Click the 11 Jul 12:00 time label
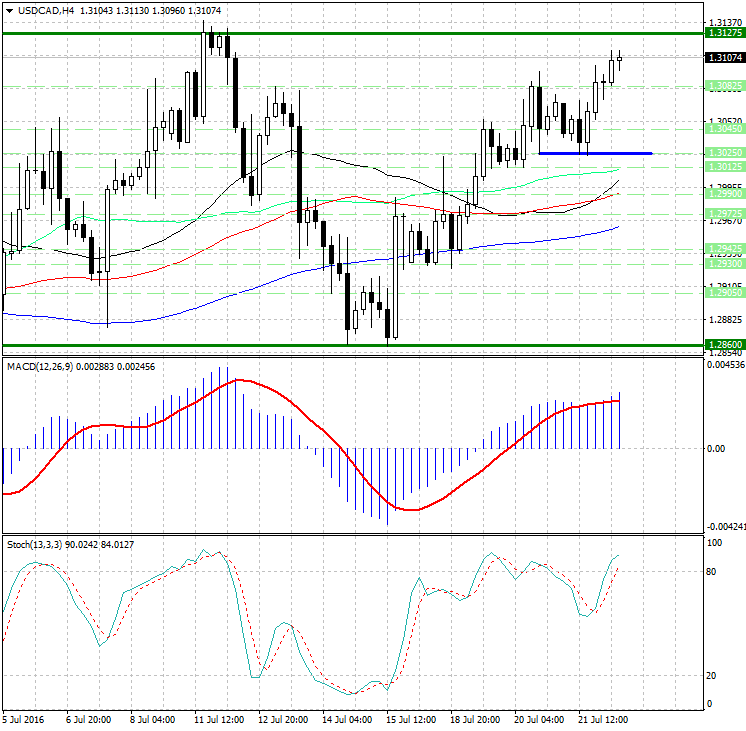Image resolution: width=746 pixels, height=731 pixels. pyautogui.click(x=219, y=720)
